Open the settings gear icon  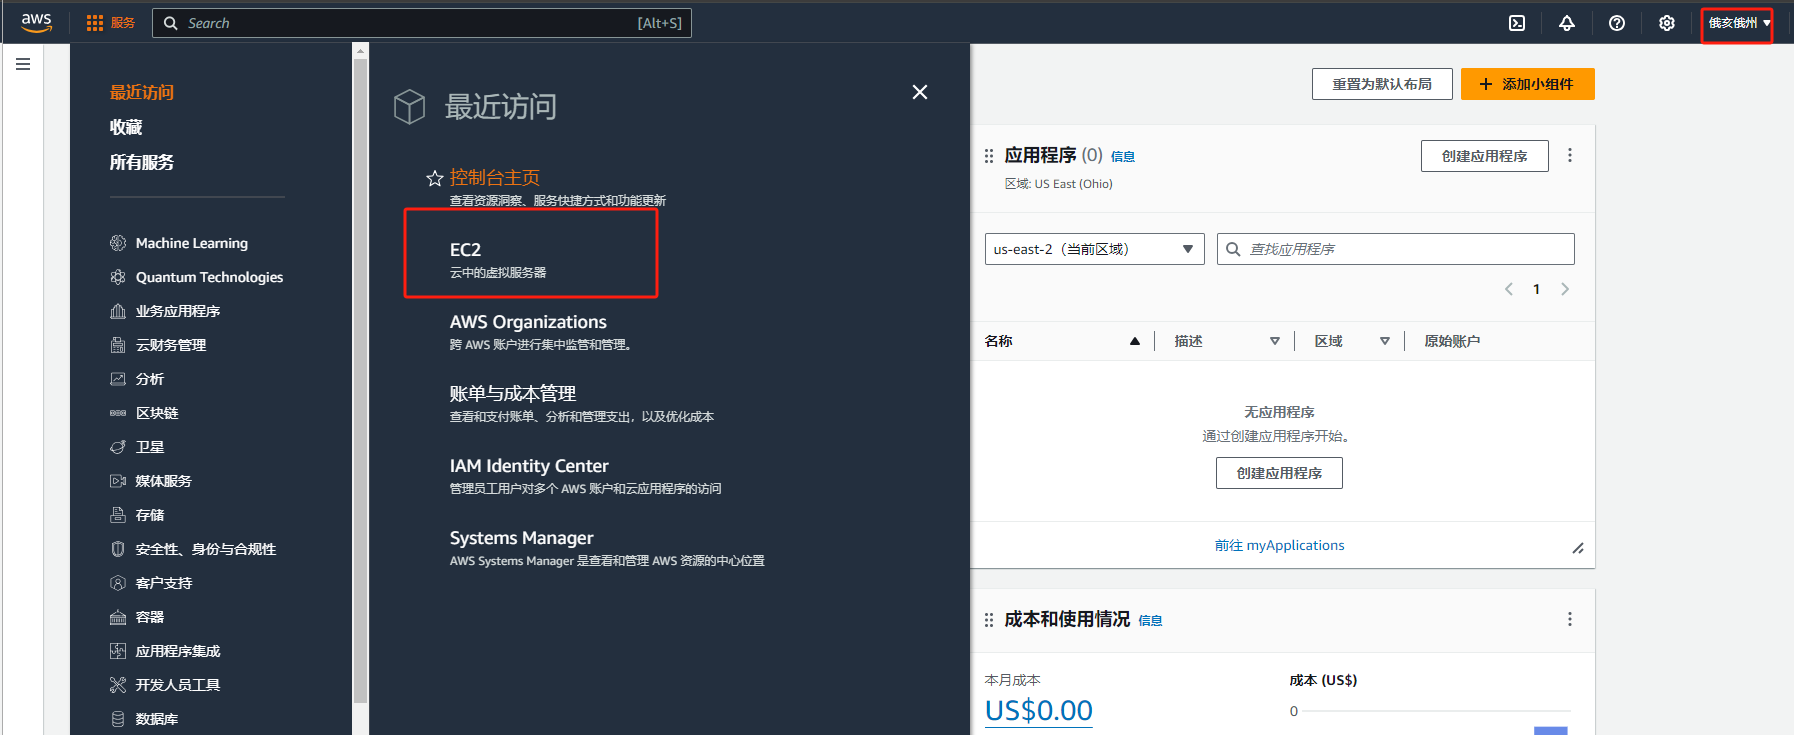(1667, 23)
